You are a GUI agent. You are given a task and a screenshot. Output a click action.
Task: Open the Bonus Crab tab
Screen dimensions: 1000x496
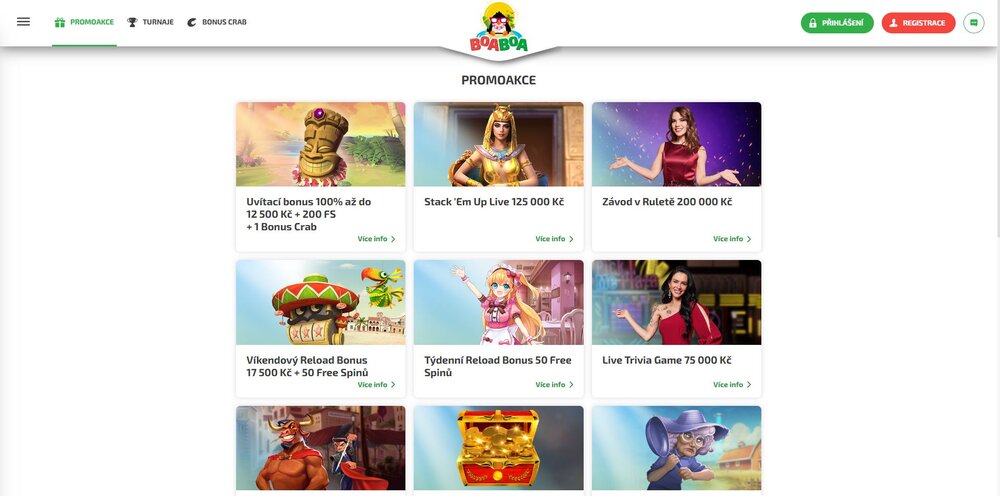coord(217,22)
